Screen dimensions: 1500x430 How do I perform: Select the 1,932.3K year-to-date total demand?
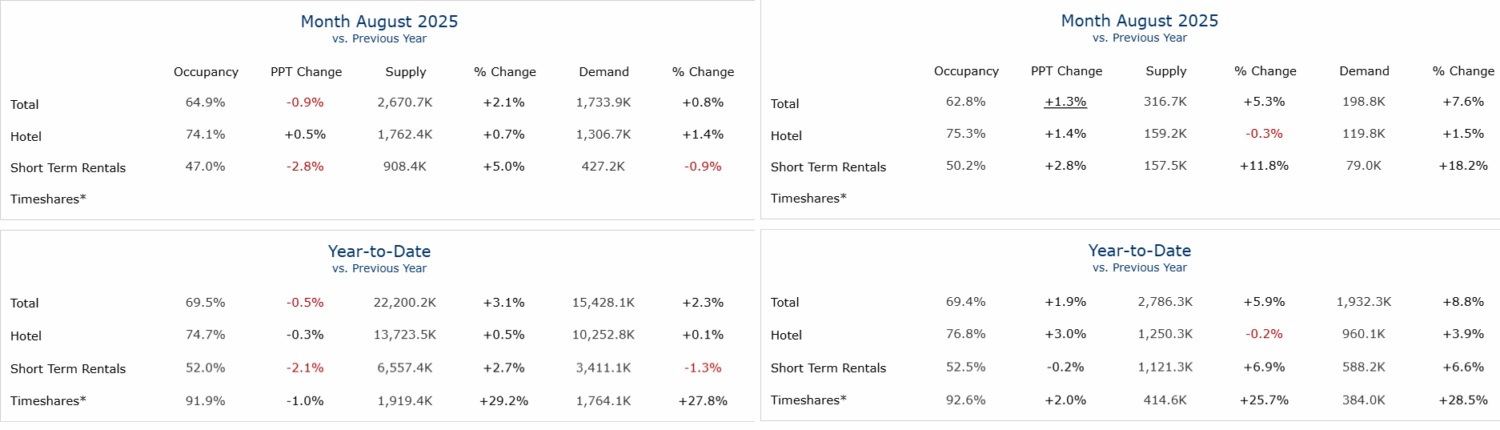pyautogui.click(x=1364, y=302)
